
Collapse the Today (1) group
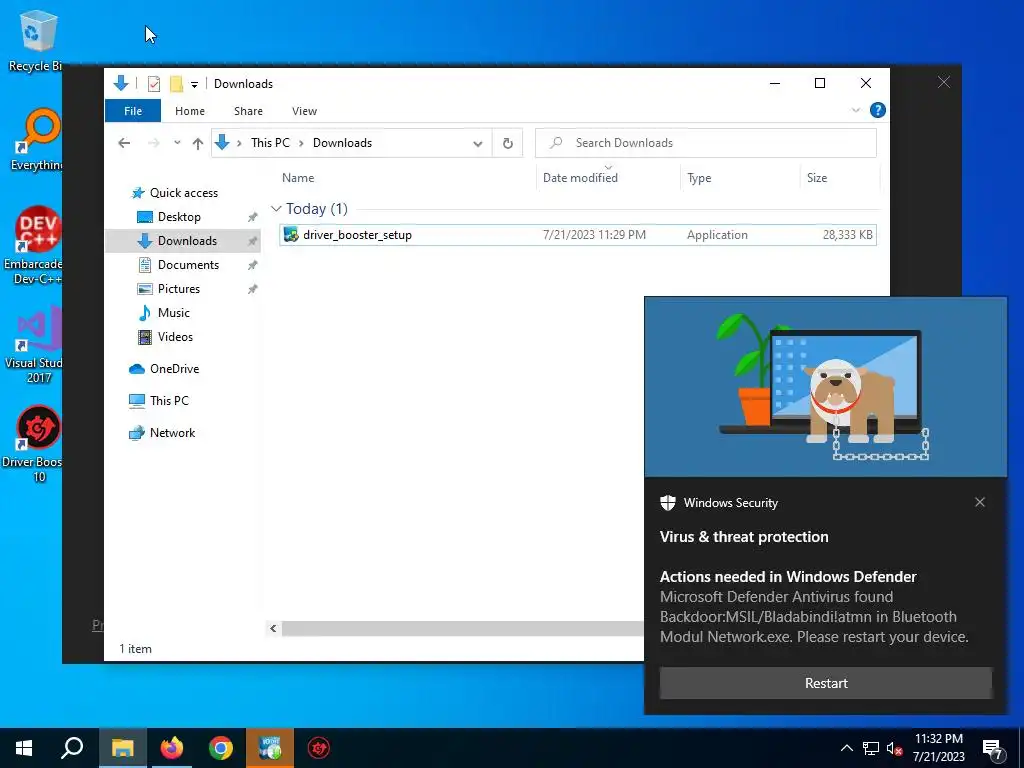coord(276,209)
